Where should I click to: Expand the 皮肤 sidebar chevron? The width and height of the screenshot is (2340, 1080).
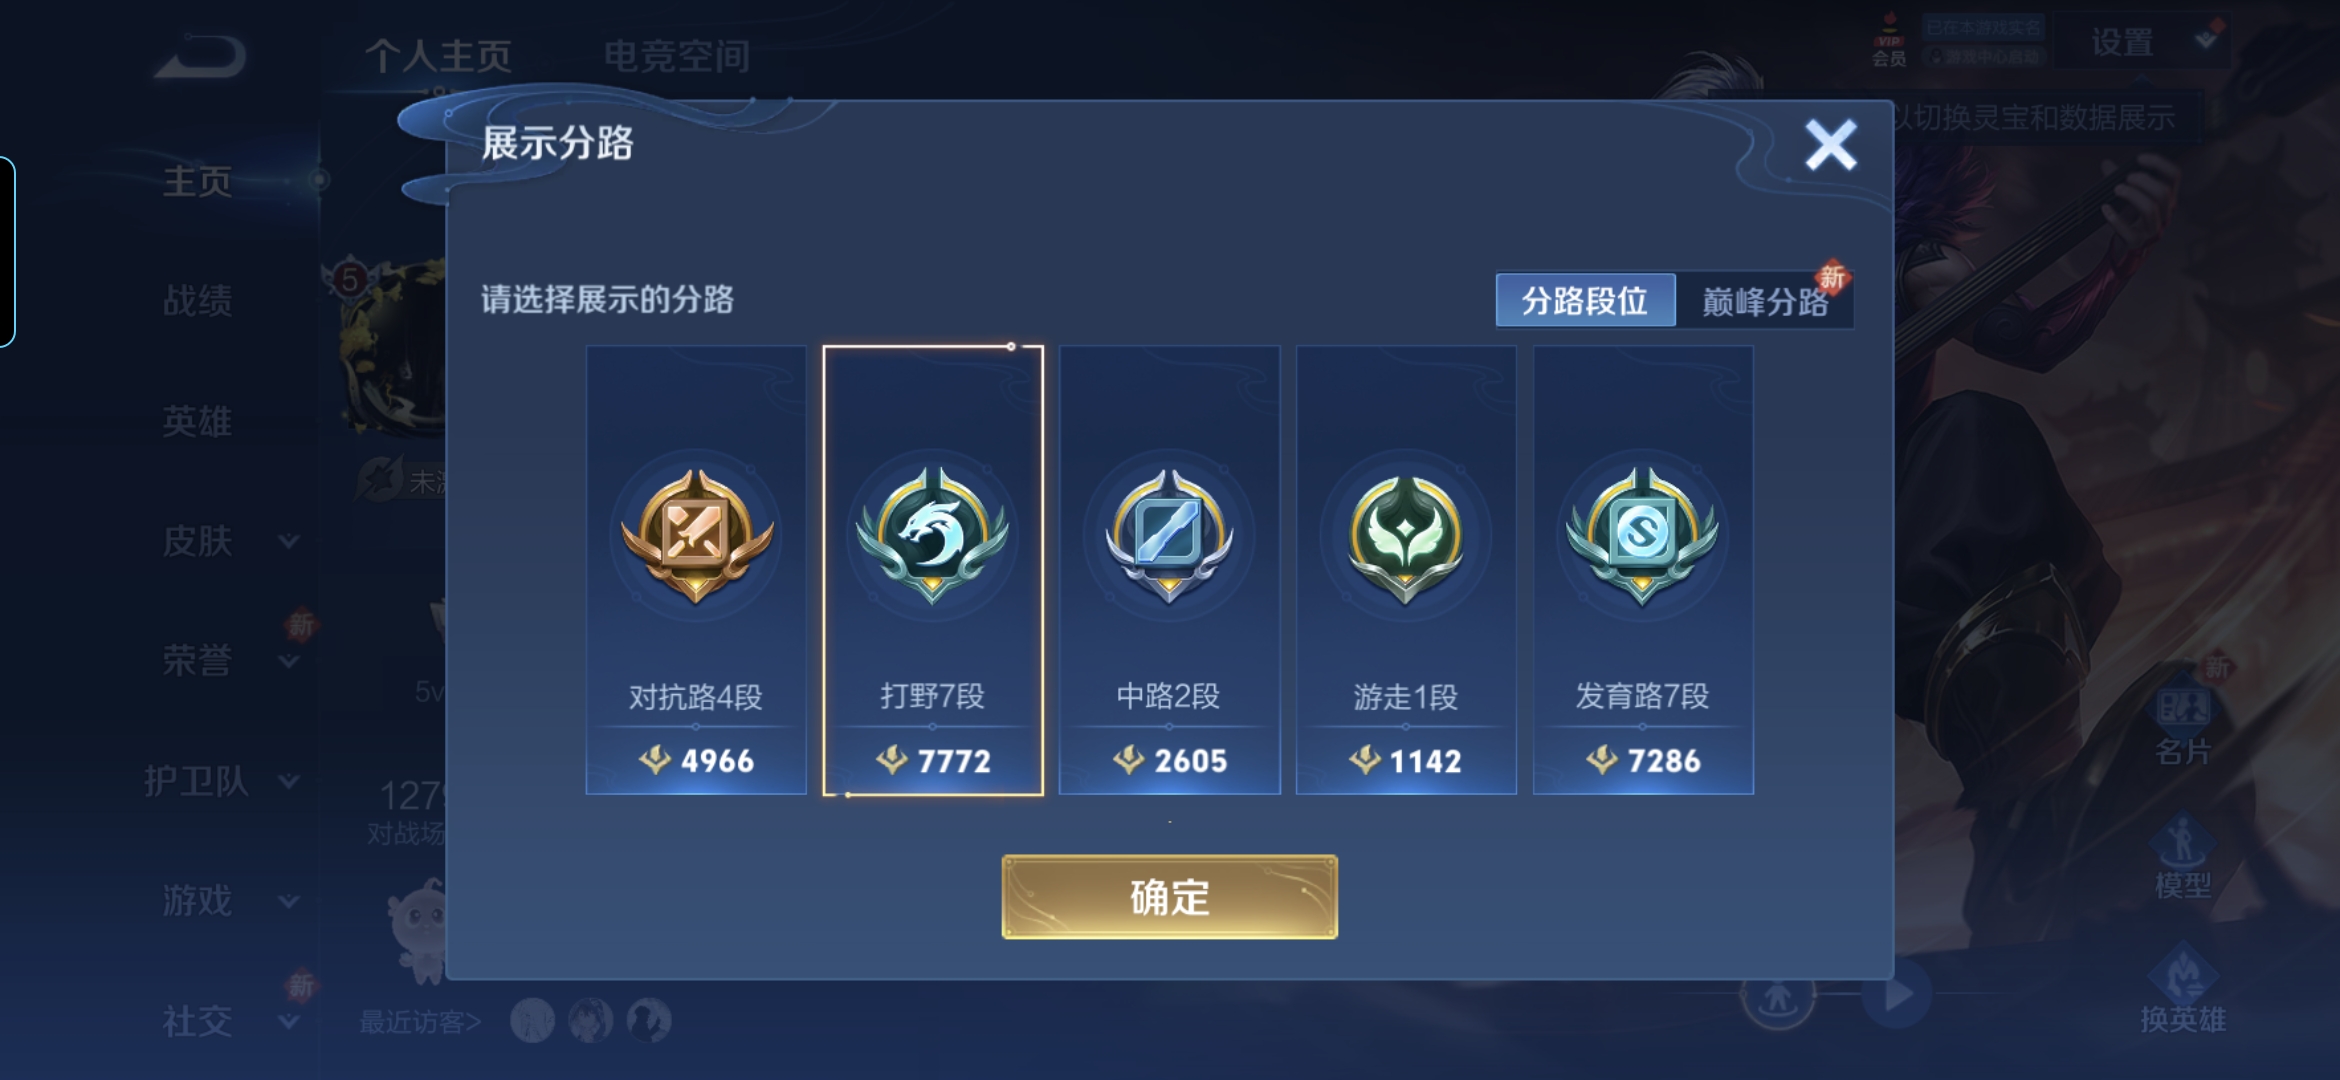[x=289, y=541]
